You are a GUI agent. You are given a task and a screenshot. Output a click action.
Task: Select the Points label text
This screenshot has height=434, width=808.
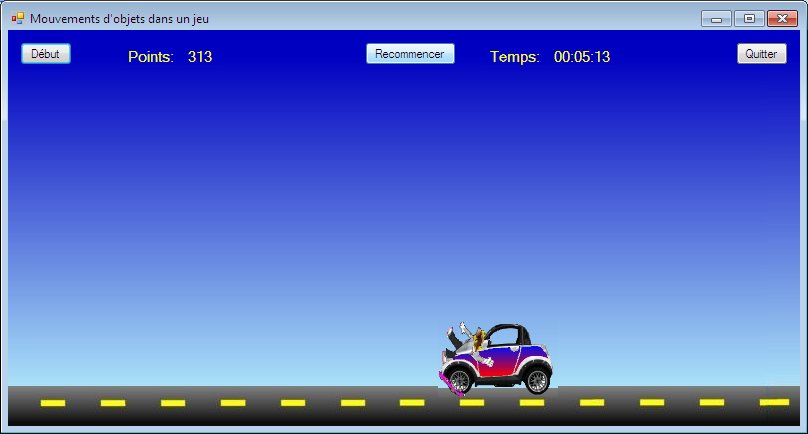tap(150, 57)
